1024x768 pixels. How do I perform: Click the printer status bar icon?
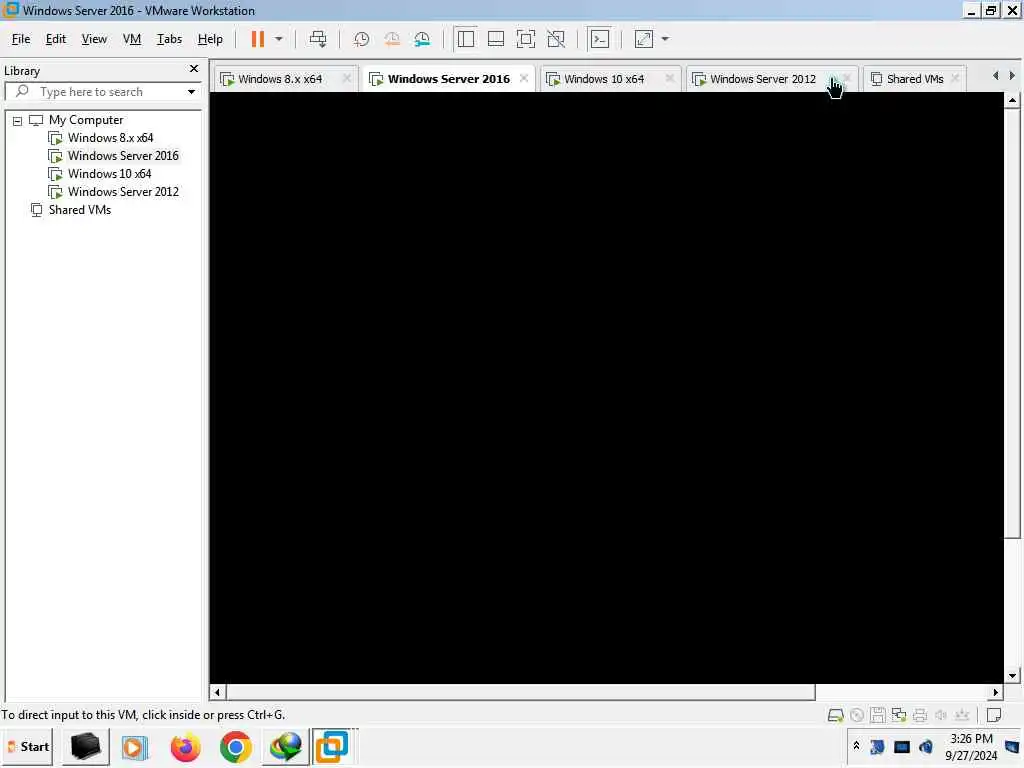920,716
